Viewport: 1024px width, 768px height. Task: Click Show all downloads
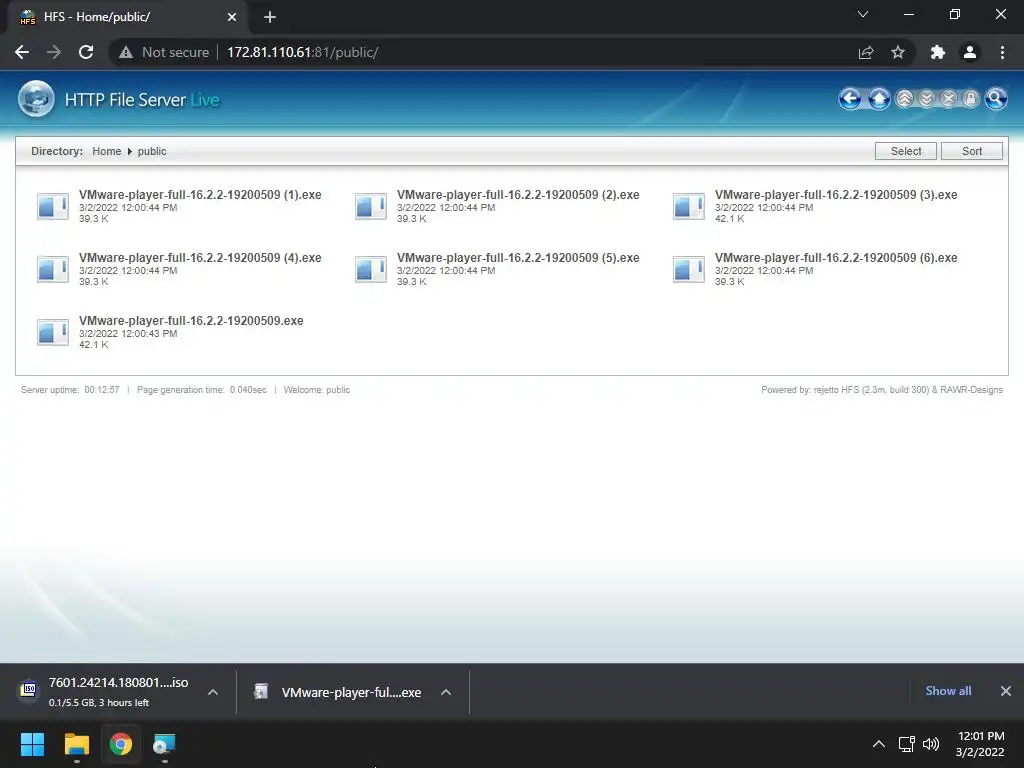[948, 691]
